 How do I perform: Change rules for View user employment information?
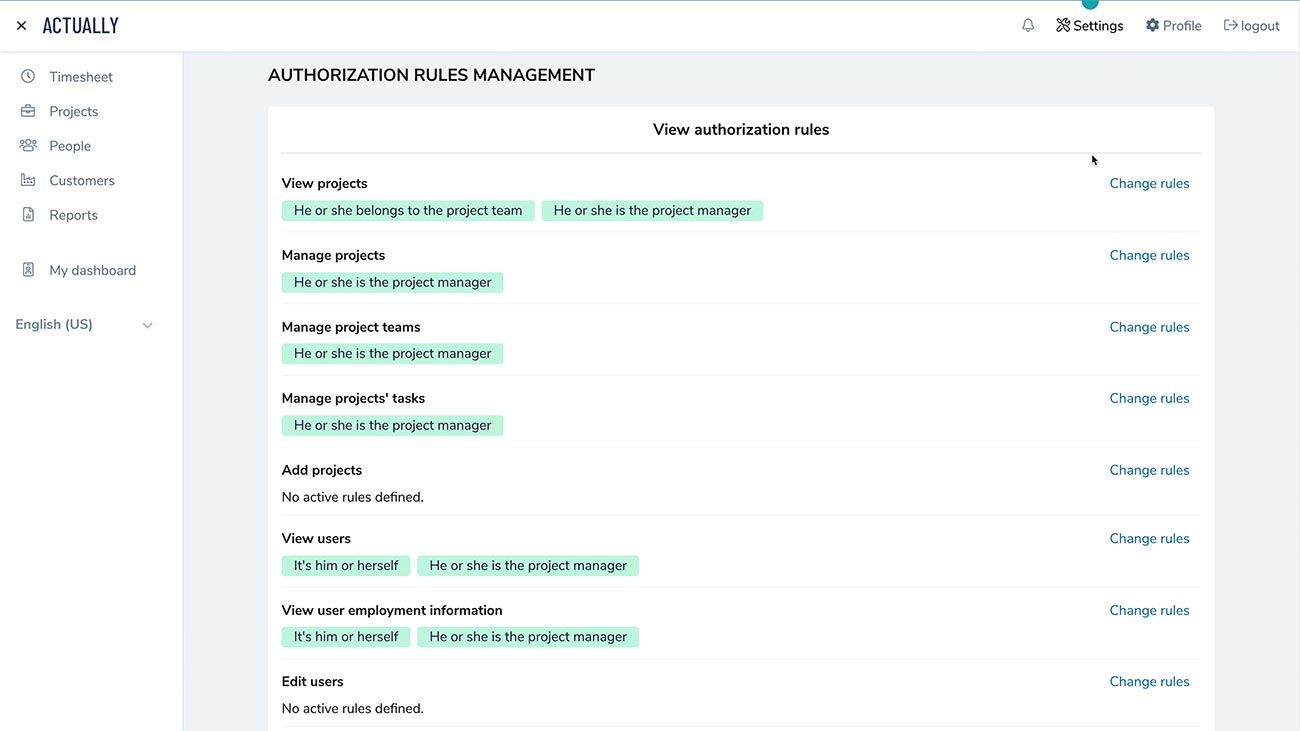coord(1149,609)
